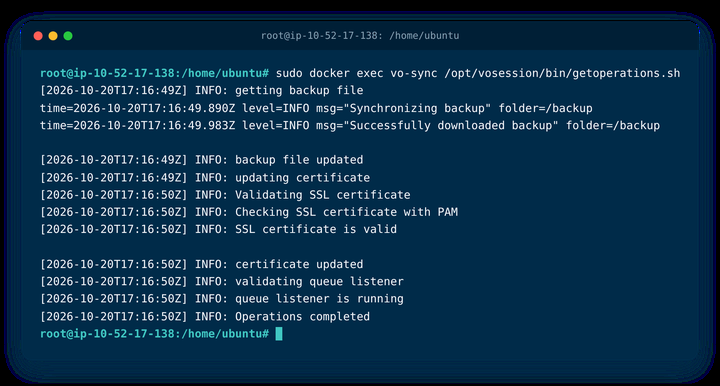
Task: Click the window title root@ip-10-52-17-138: /home/ubuntu
Action: click(360, 36)
